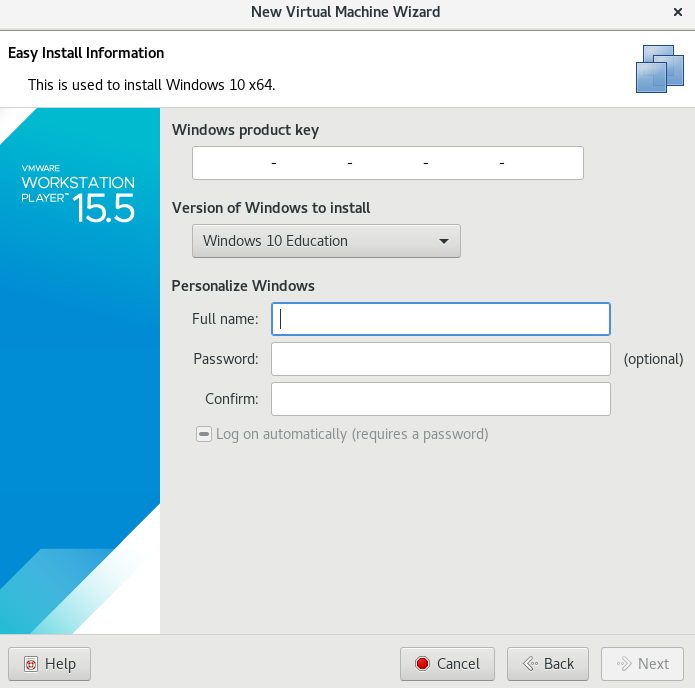Focus the Full name text box
Image resolution: width=695 pixels, height=688 pixels.
441,319
